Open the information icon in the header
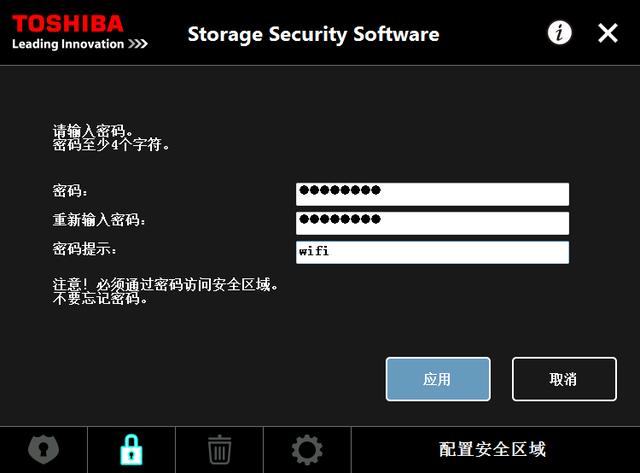 click(x=560, y=33)
